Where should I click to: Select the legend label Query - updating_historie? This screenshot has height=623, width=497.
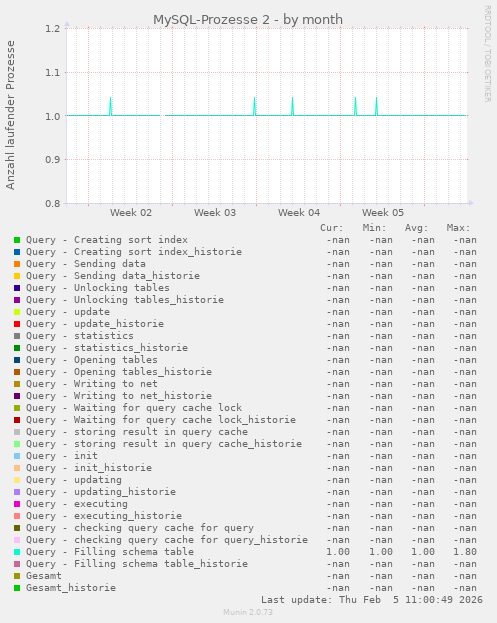[x=101, y=492]
